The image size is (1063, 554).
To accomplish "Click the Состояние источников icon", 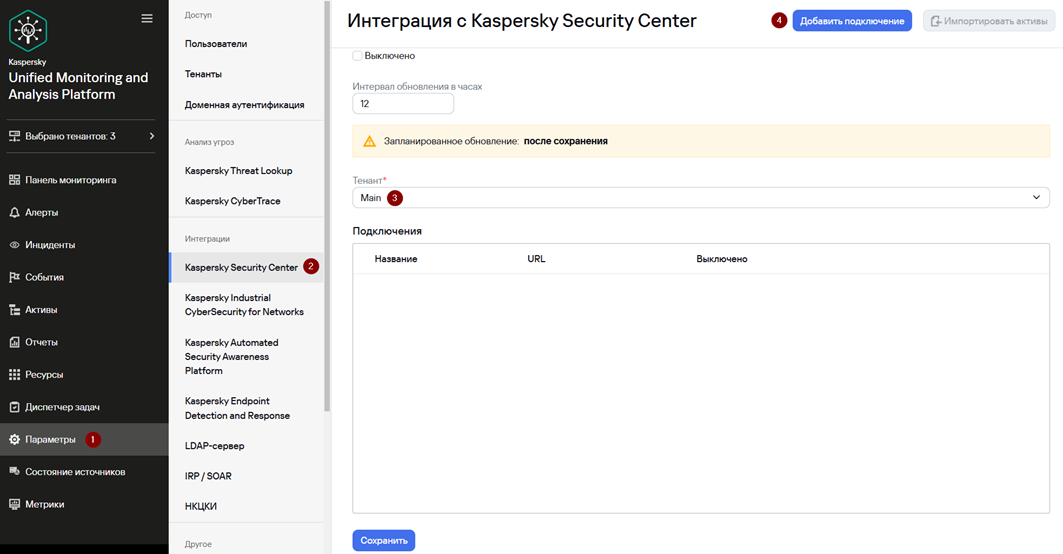I will coord(14,471).
